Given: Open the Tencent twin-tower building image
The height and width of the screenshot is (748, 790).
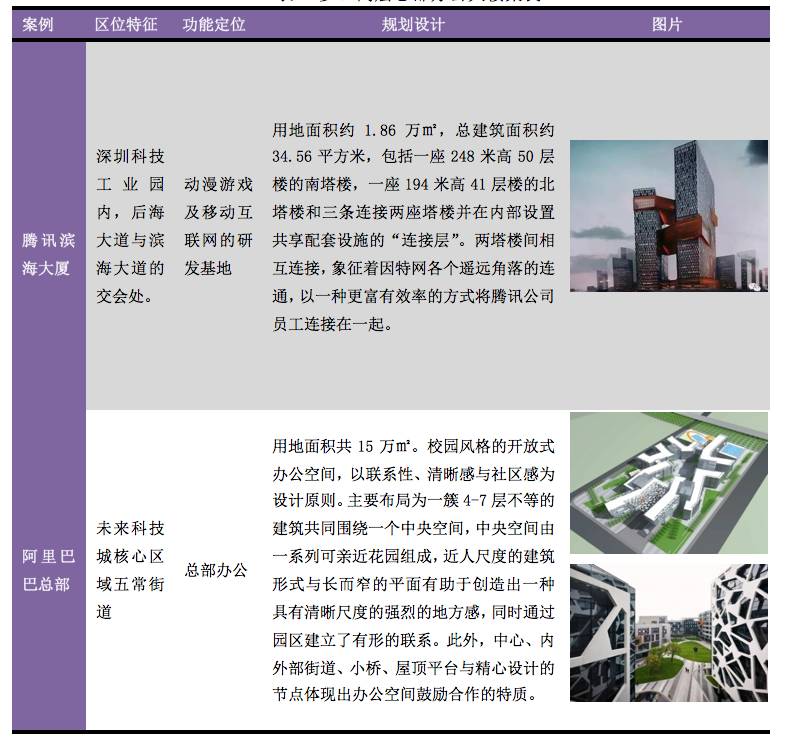Looking at the screenshot, I should point(669,216).
